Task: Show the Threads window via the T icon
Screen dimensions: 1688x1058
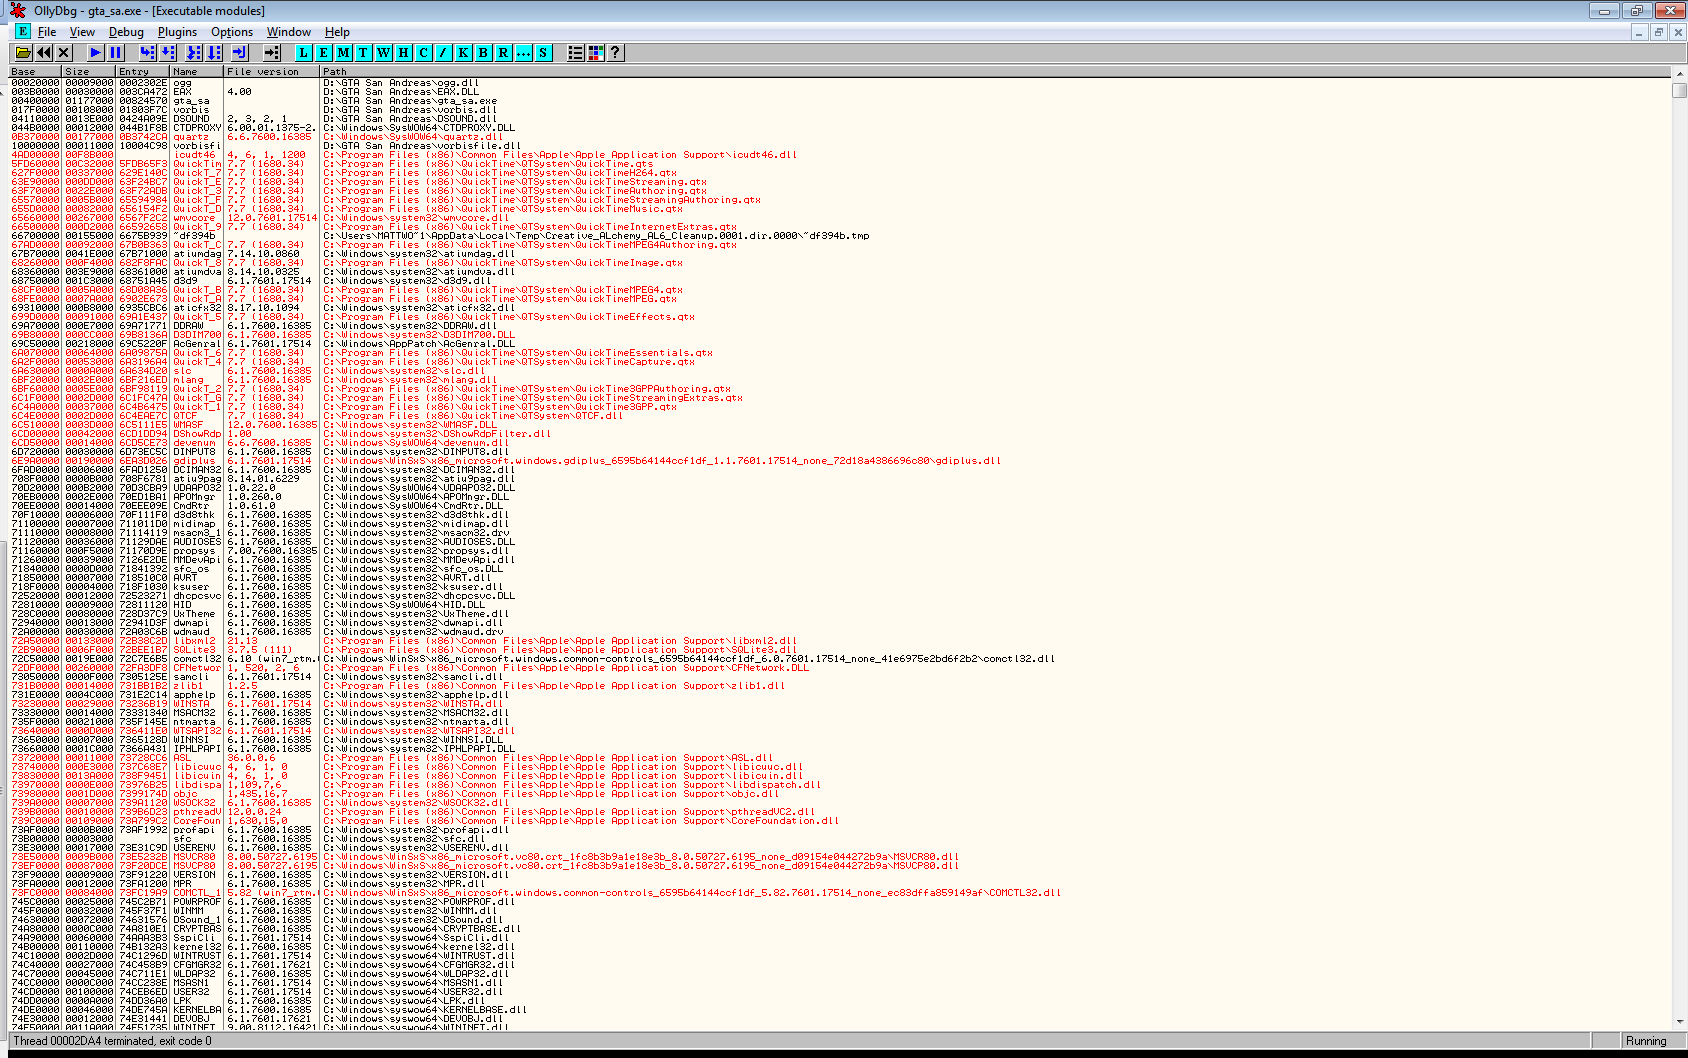Action: [x=363, y=53]
